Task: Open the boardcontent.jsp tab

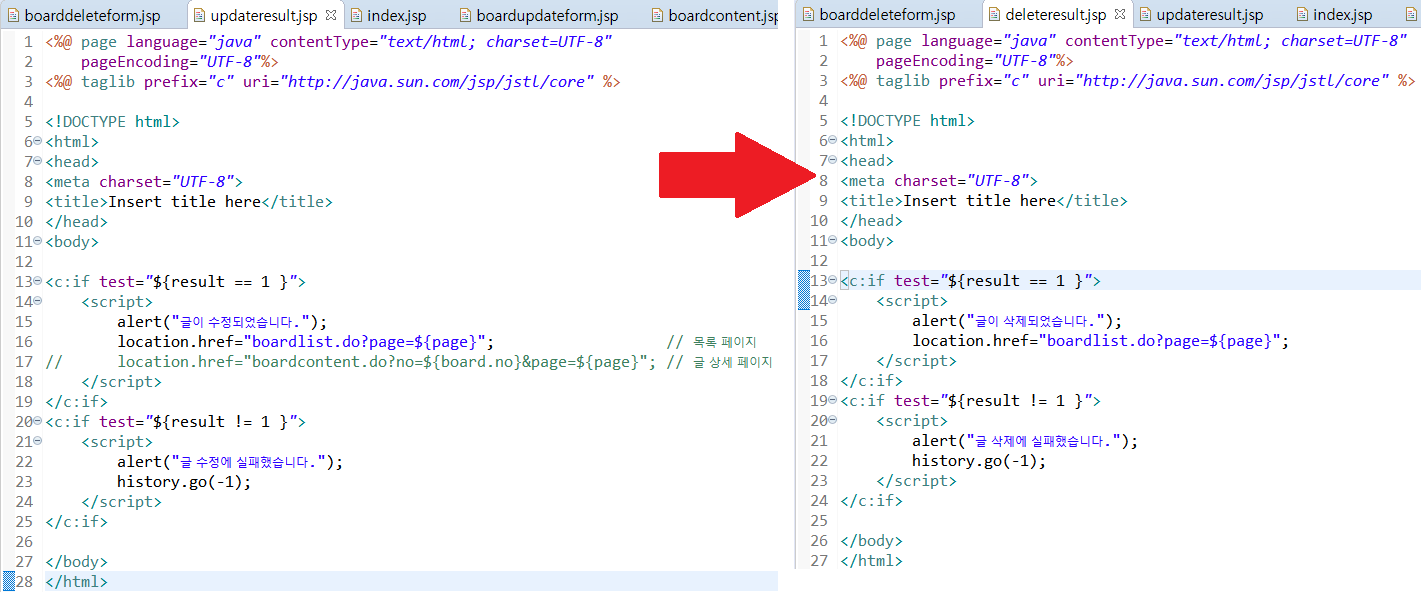Action: (712, 16)
